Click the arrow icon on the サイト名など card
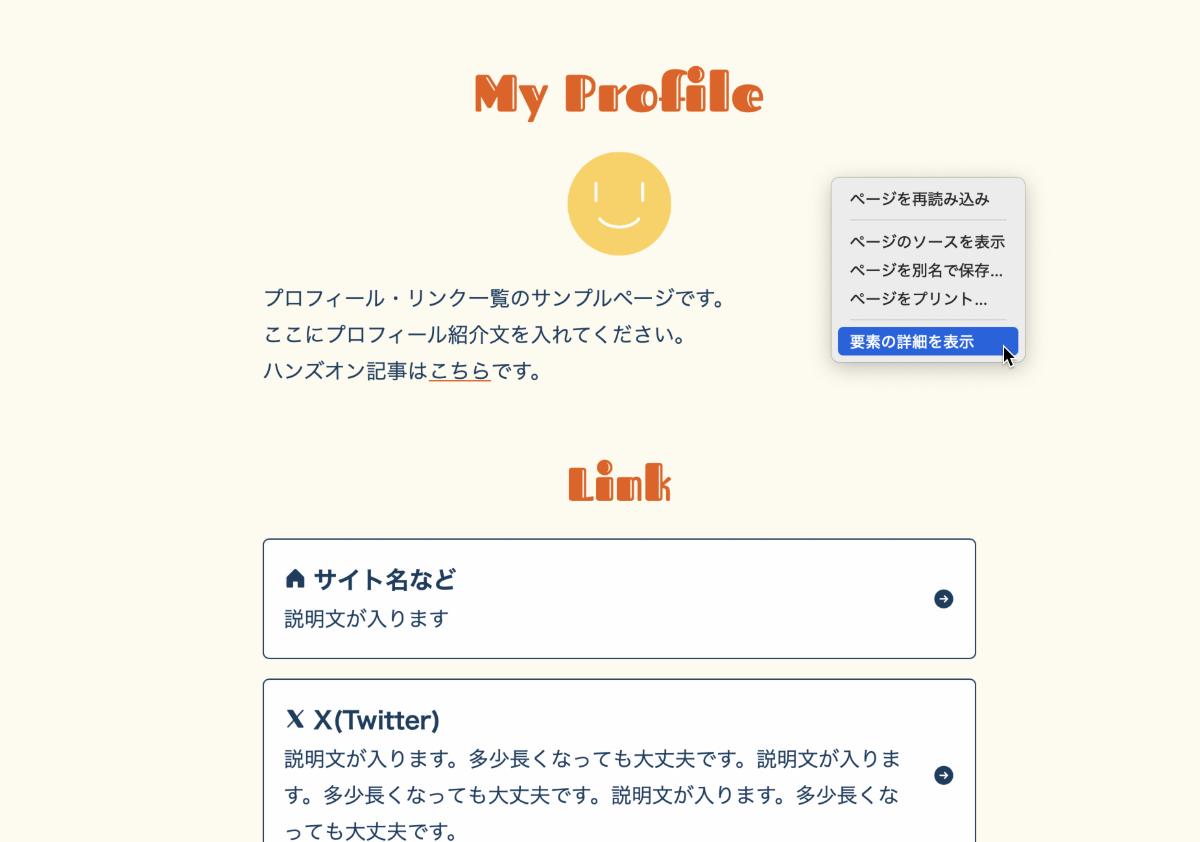The height and width of the screenshot is (842, 1200). click(x=942, y=598)
